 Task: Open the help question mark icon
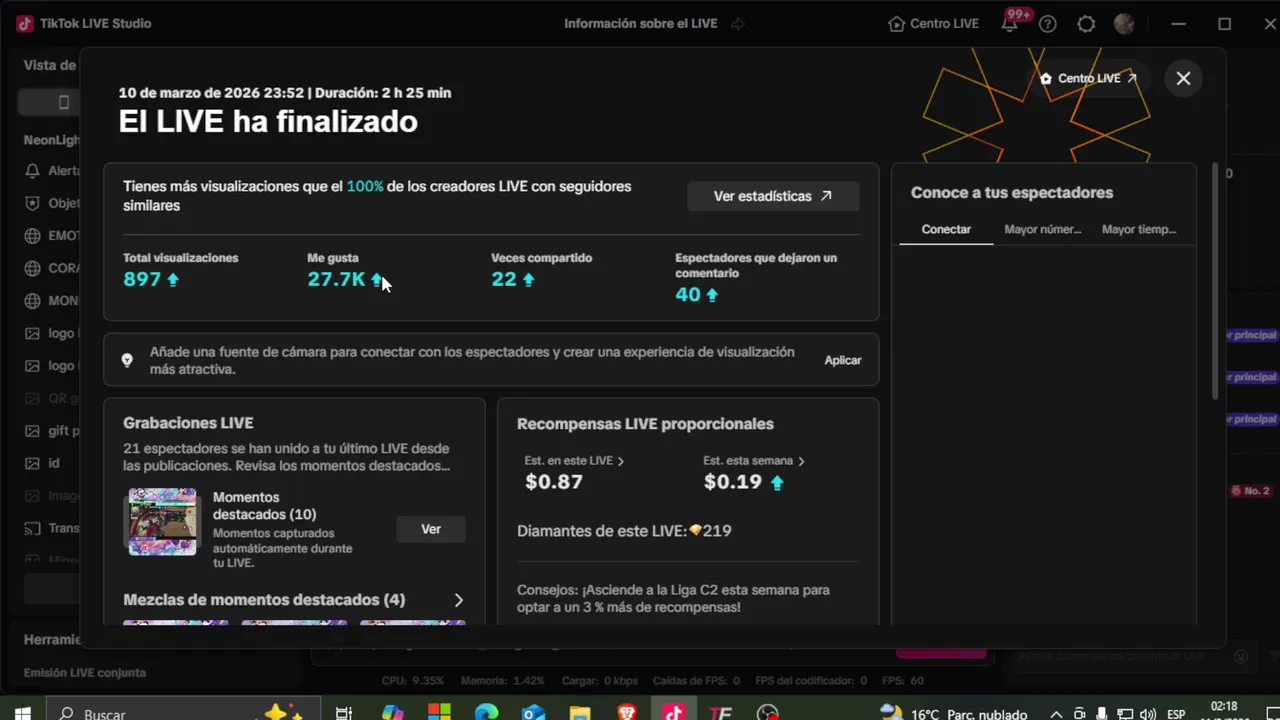[1048, 24]
